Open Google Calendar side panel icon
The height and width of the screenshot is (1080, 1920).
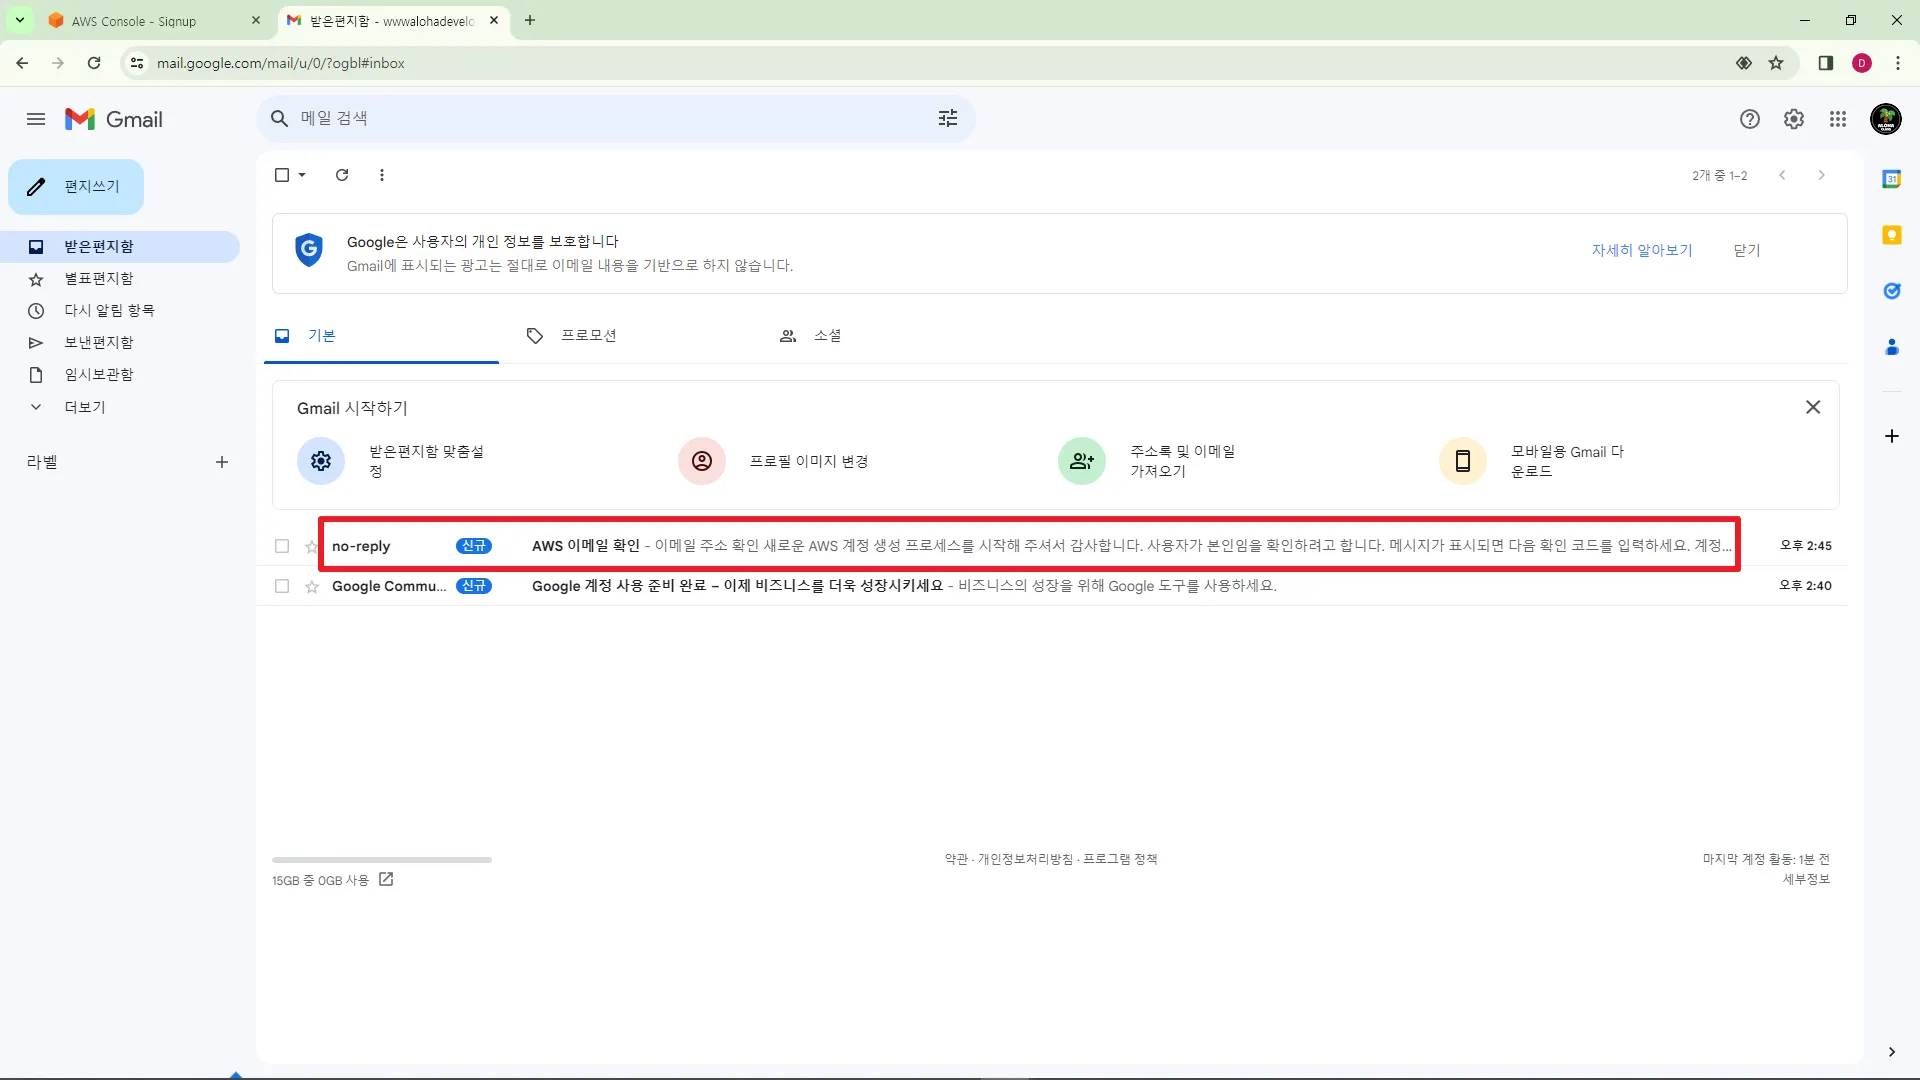1891,179
